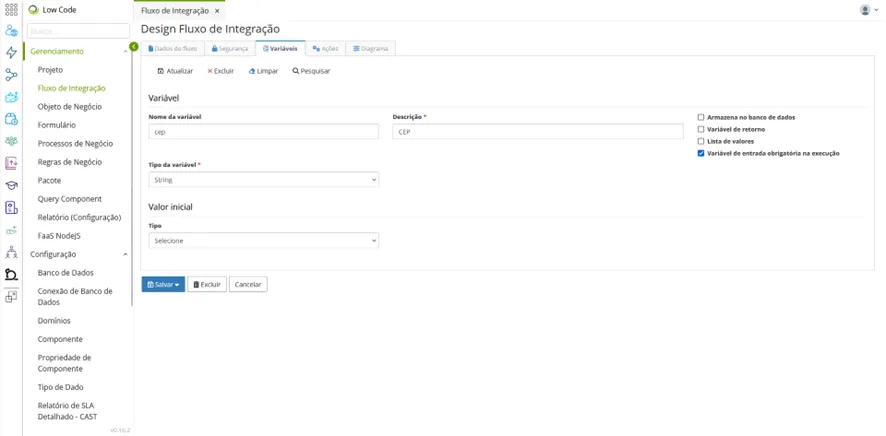886x436 pixels.
Task: Click the people group sidebar icon
Action: tap(11, 141)
